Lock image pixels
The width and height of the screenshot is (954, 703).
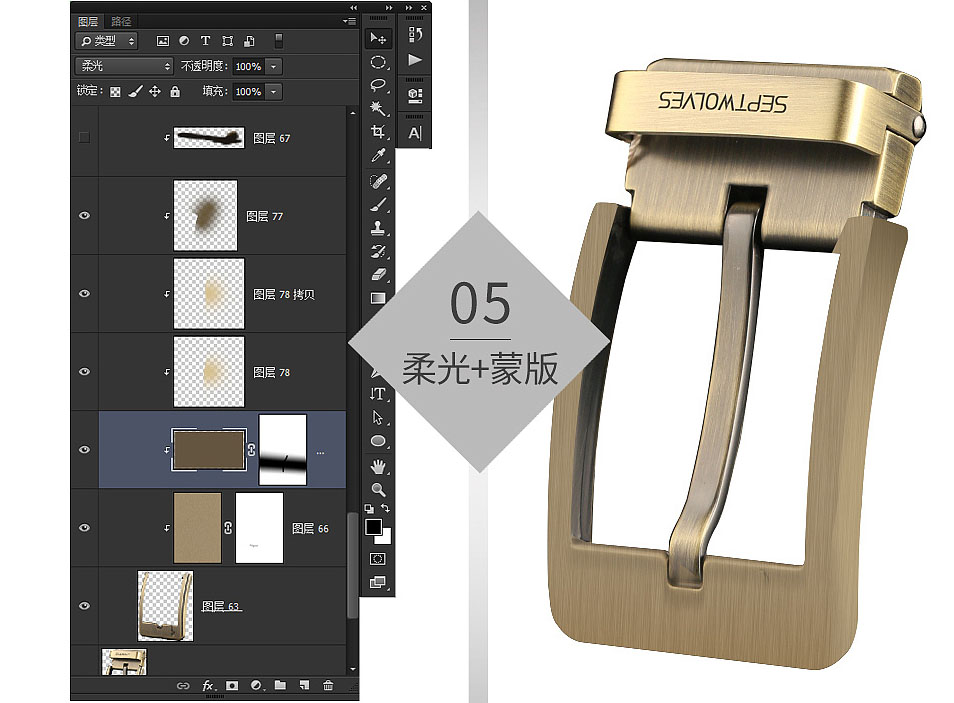click(135, 91)
